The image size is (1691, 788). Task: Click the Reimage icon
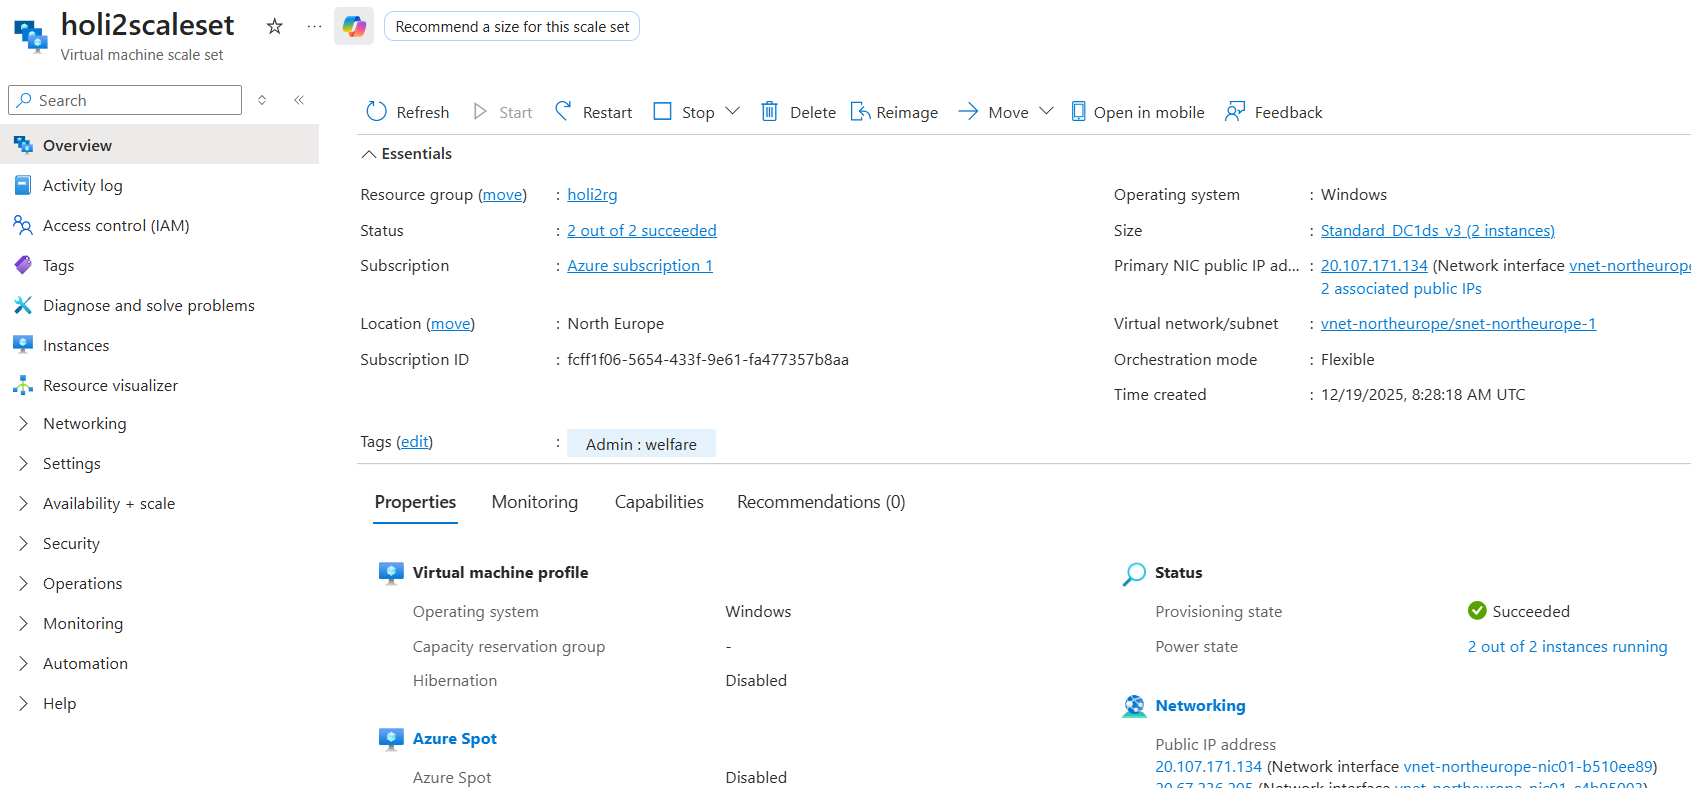click(860, 111)
